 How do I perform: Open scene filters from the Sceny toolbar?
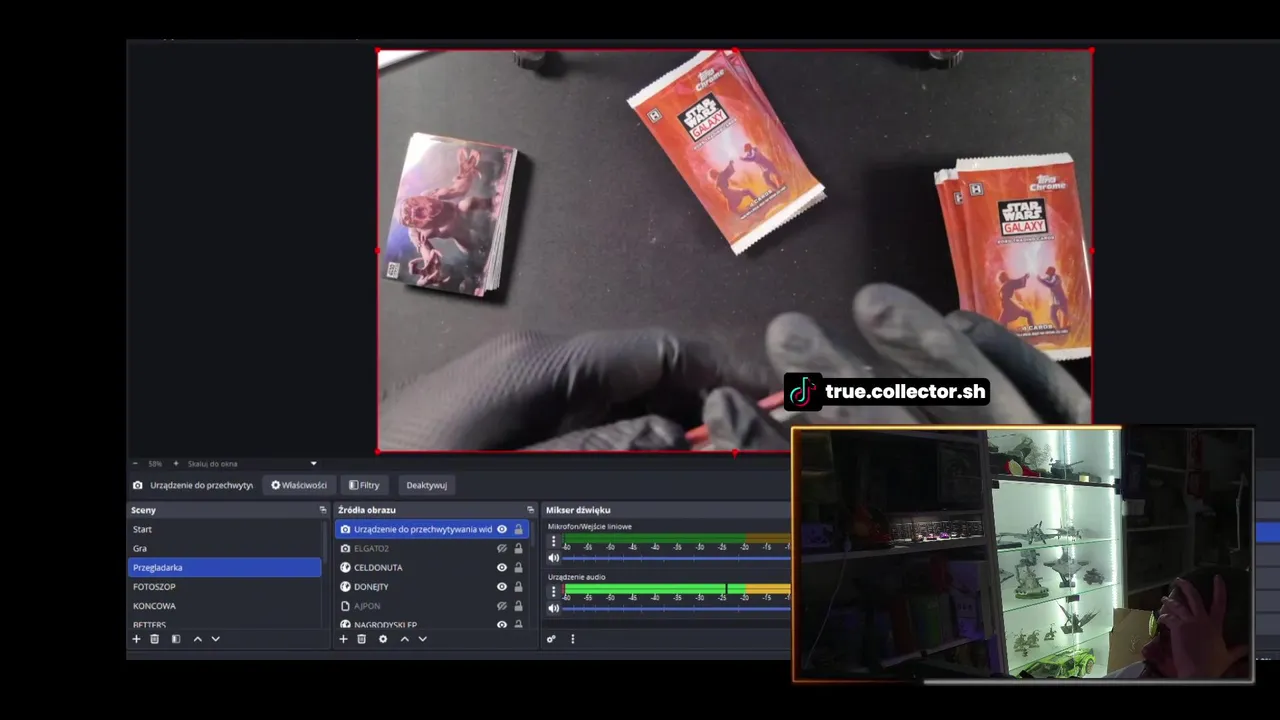176,639
